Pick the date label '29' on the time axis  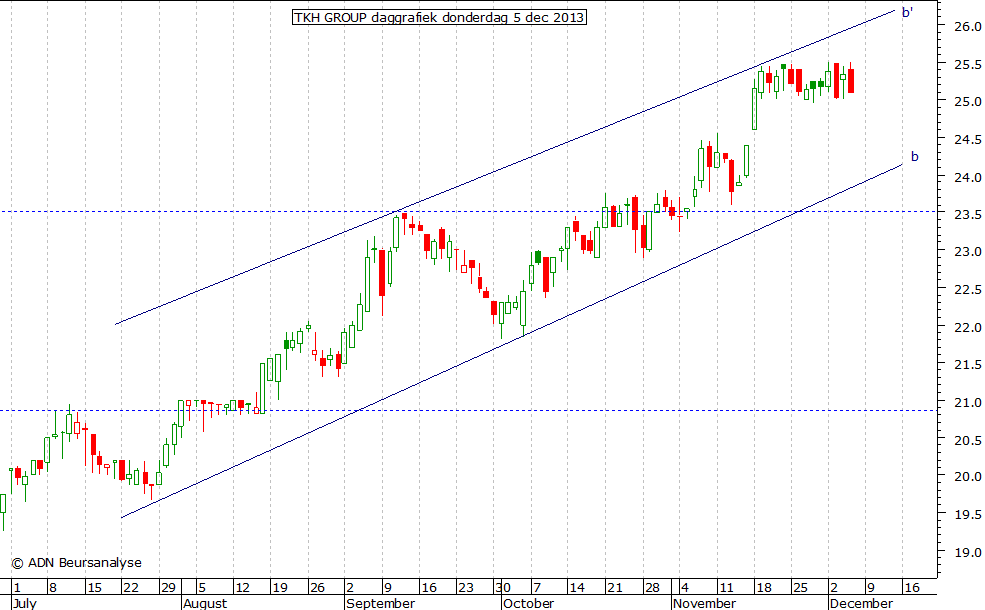point(168,588)
